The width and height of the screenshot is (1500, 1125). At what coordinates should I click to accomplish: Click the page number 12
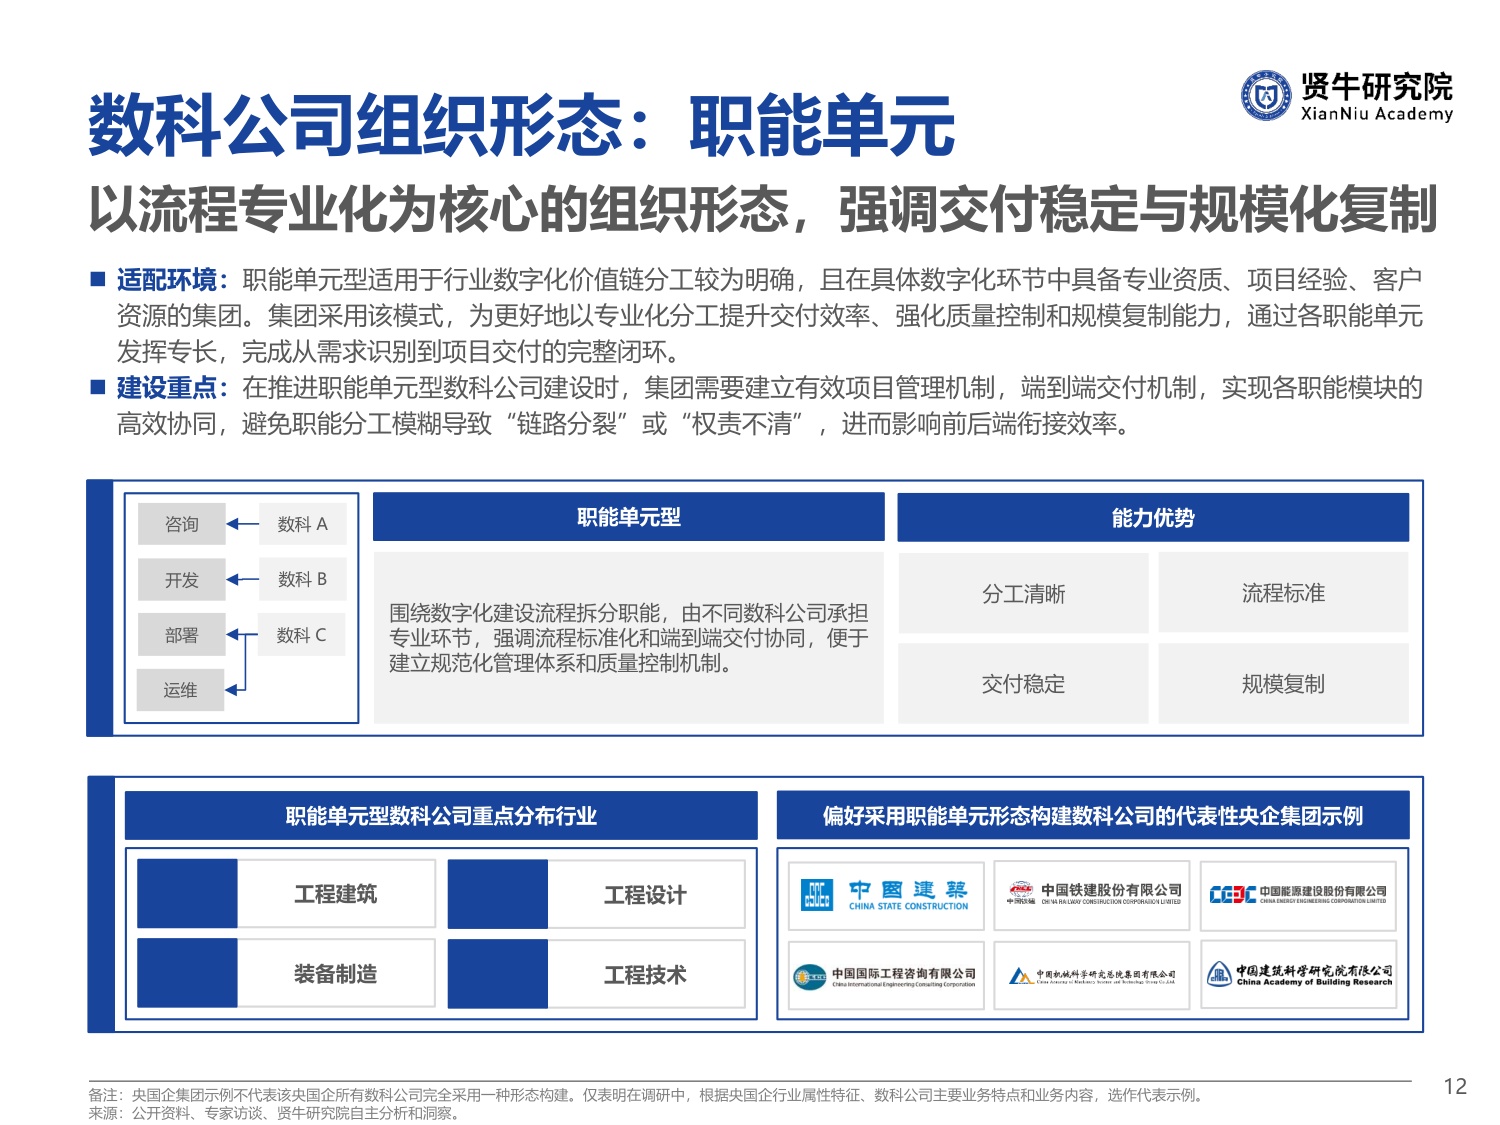(1455, 1087)
